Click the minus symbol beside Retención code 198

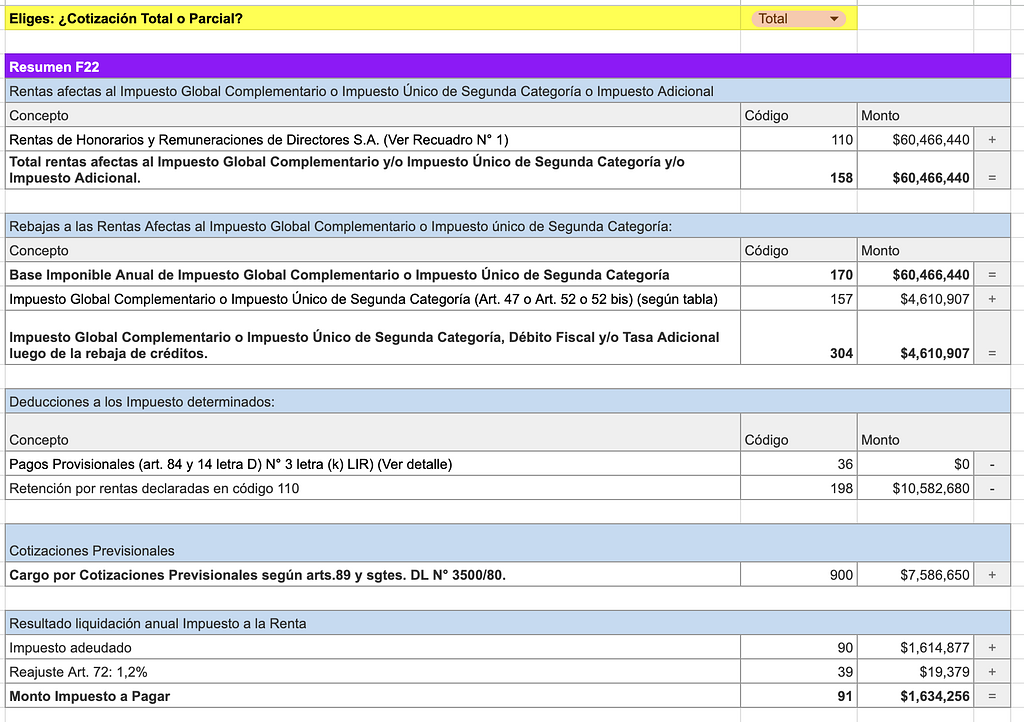click(x=991, y=488)
